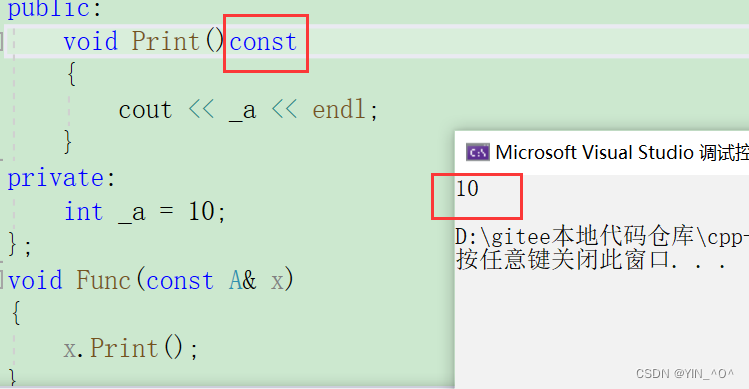Click the value 10 in member initializer
749x389 pixels.
tap(202, 211)
